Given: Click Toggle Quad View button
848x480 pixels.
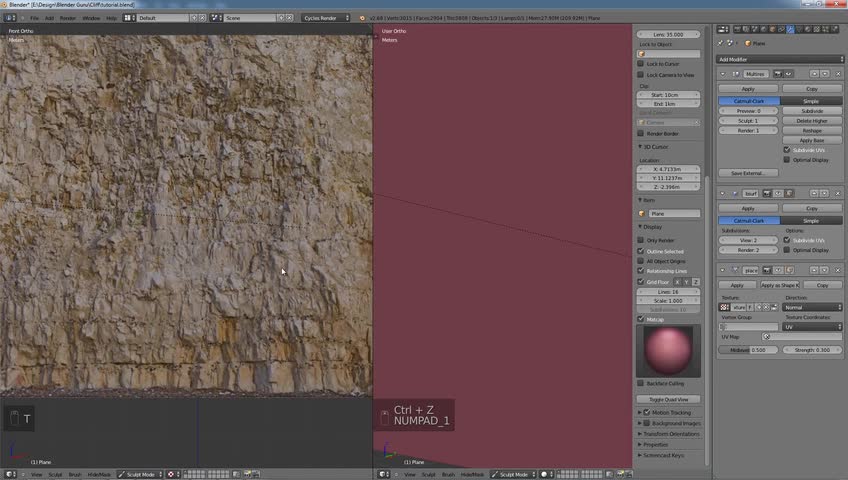Looking at the screenshot, I should click(669, 399).
